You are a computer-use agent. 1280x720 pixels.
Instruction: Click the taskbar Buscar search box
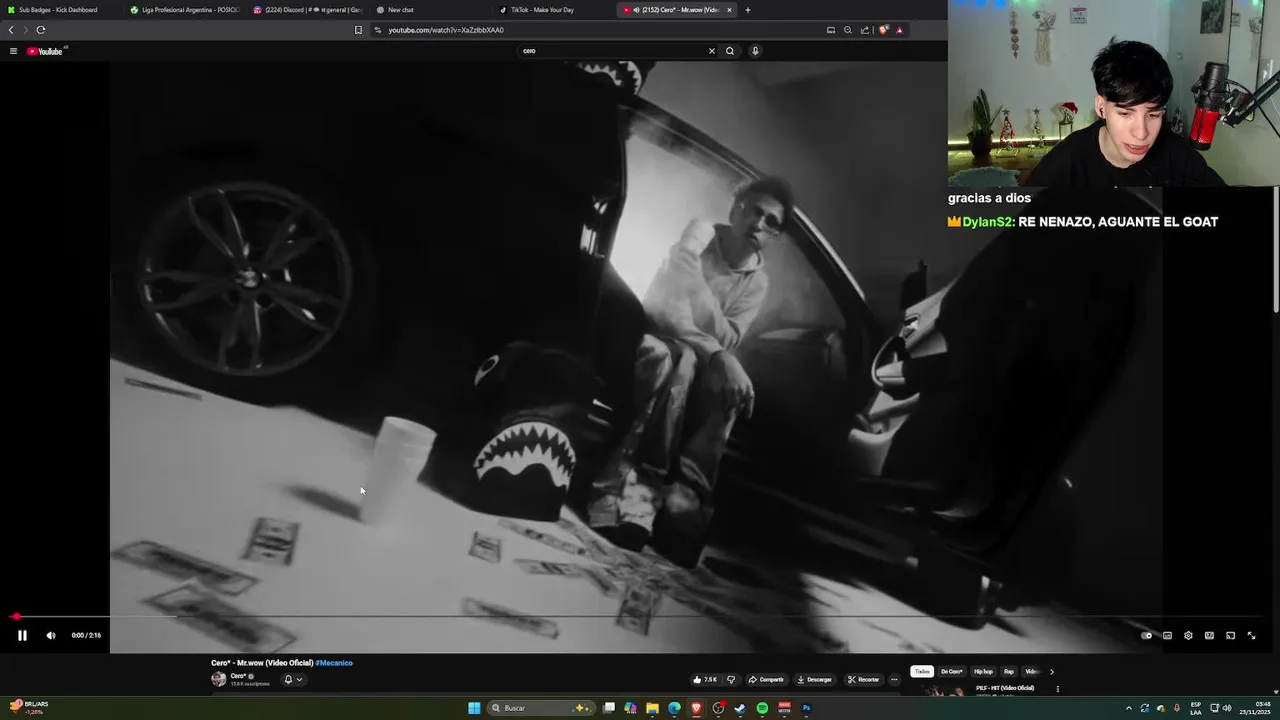539,708
